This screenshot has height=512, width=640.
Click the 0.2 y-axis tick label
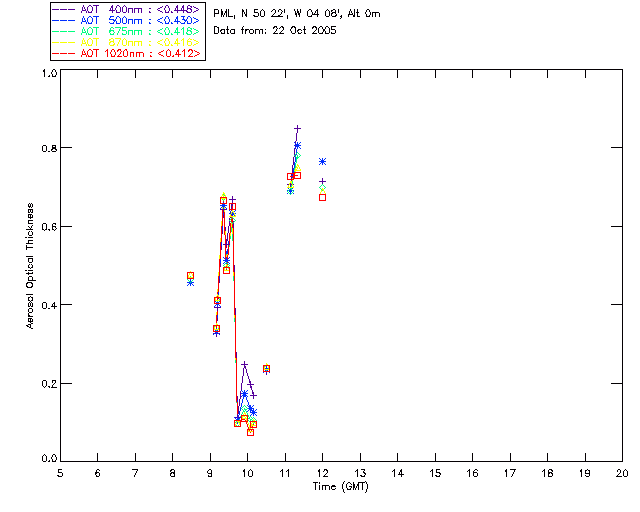(49, 384)
